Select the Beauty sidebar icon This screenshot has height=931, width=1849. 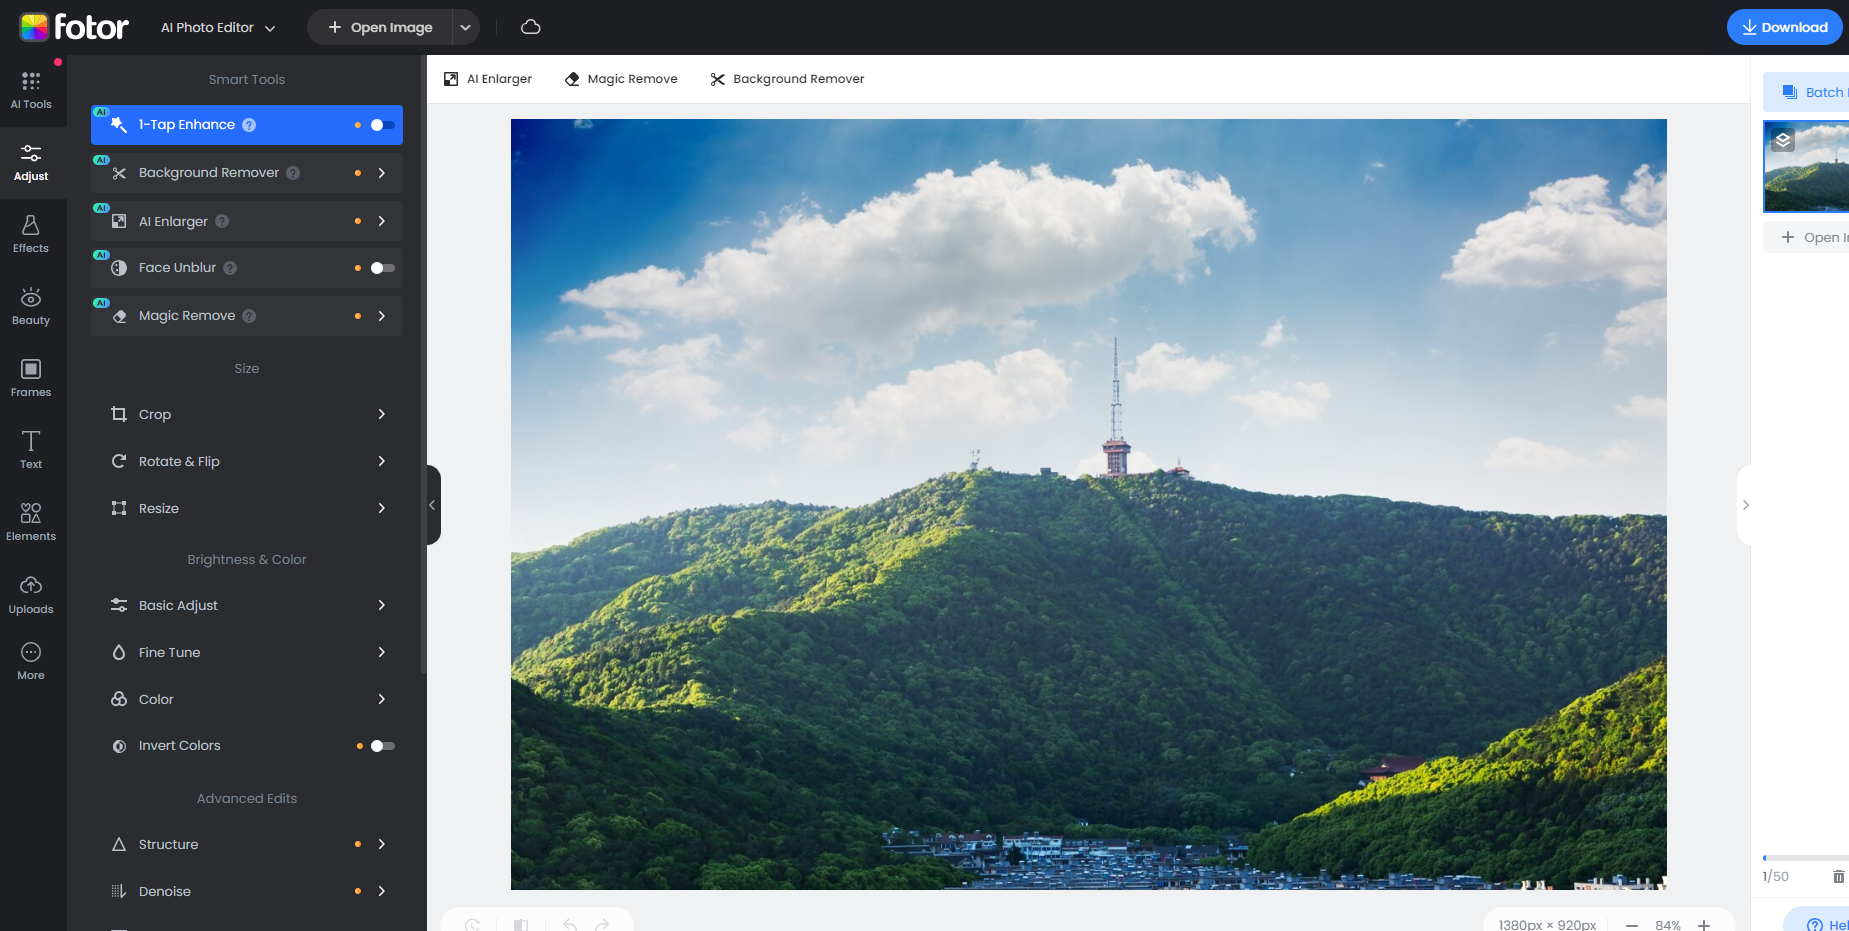[31, 306]
